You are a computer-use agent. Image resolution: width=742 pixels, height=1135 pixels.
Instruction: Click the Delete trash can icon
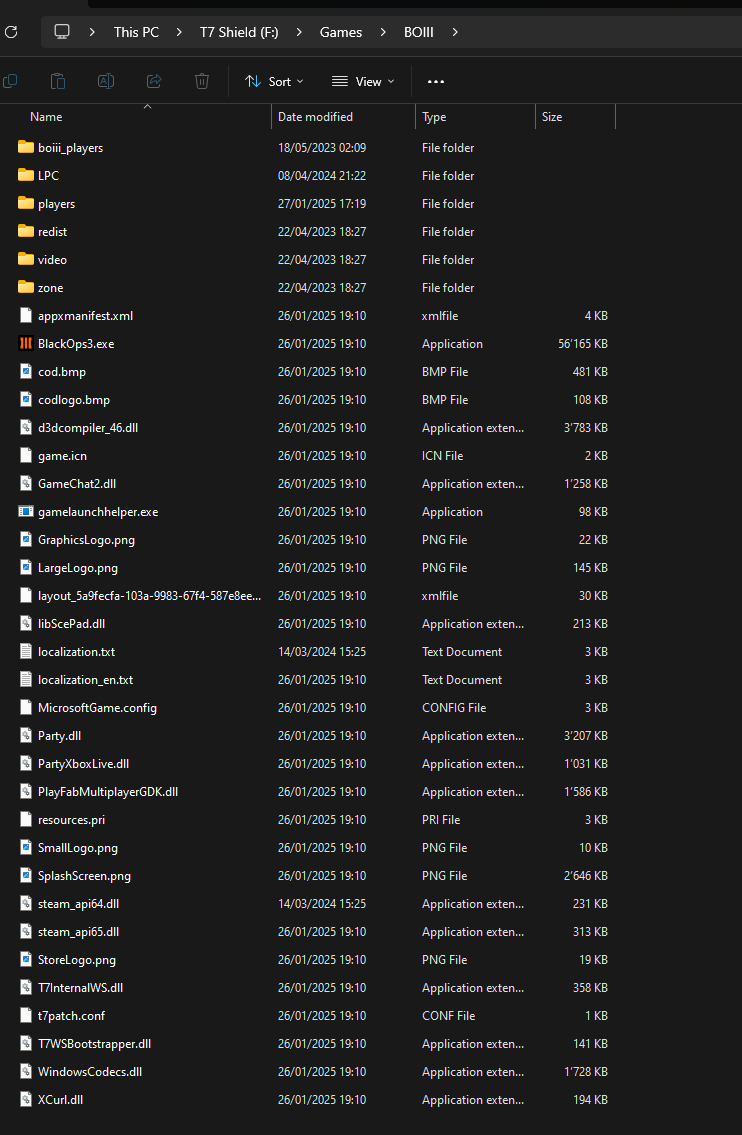click(202, 81)
